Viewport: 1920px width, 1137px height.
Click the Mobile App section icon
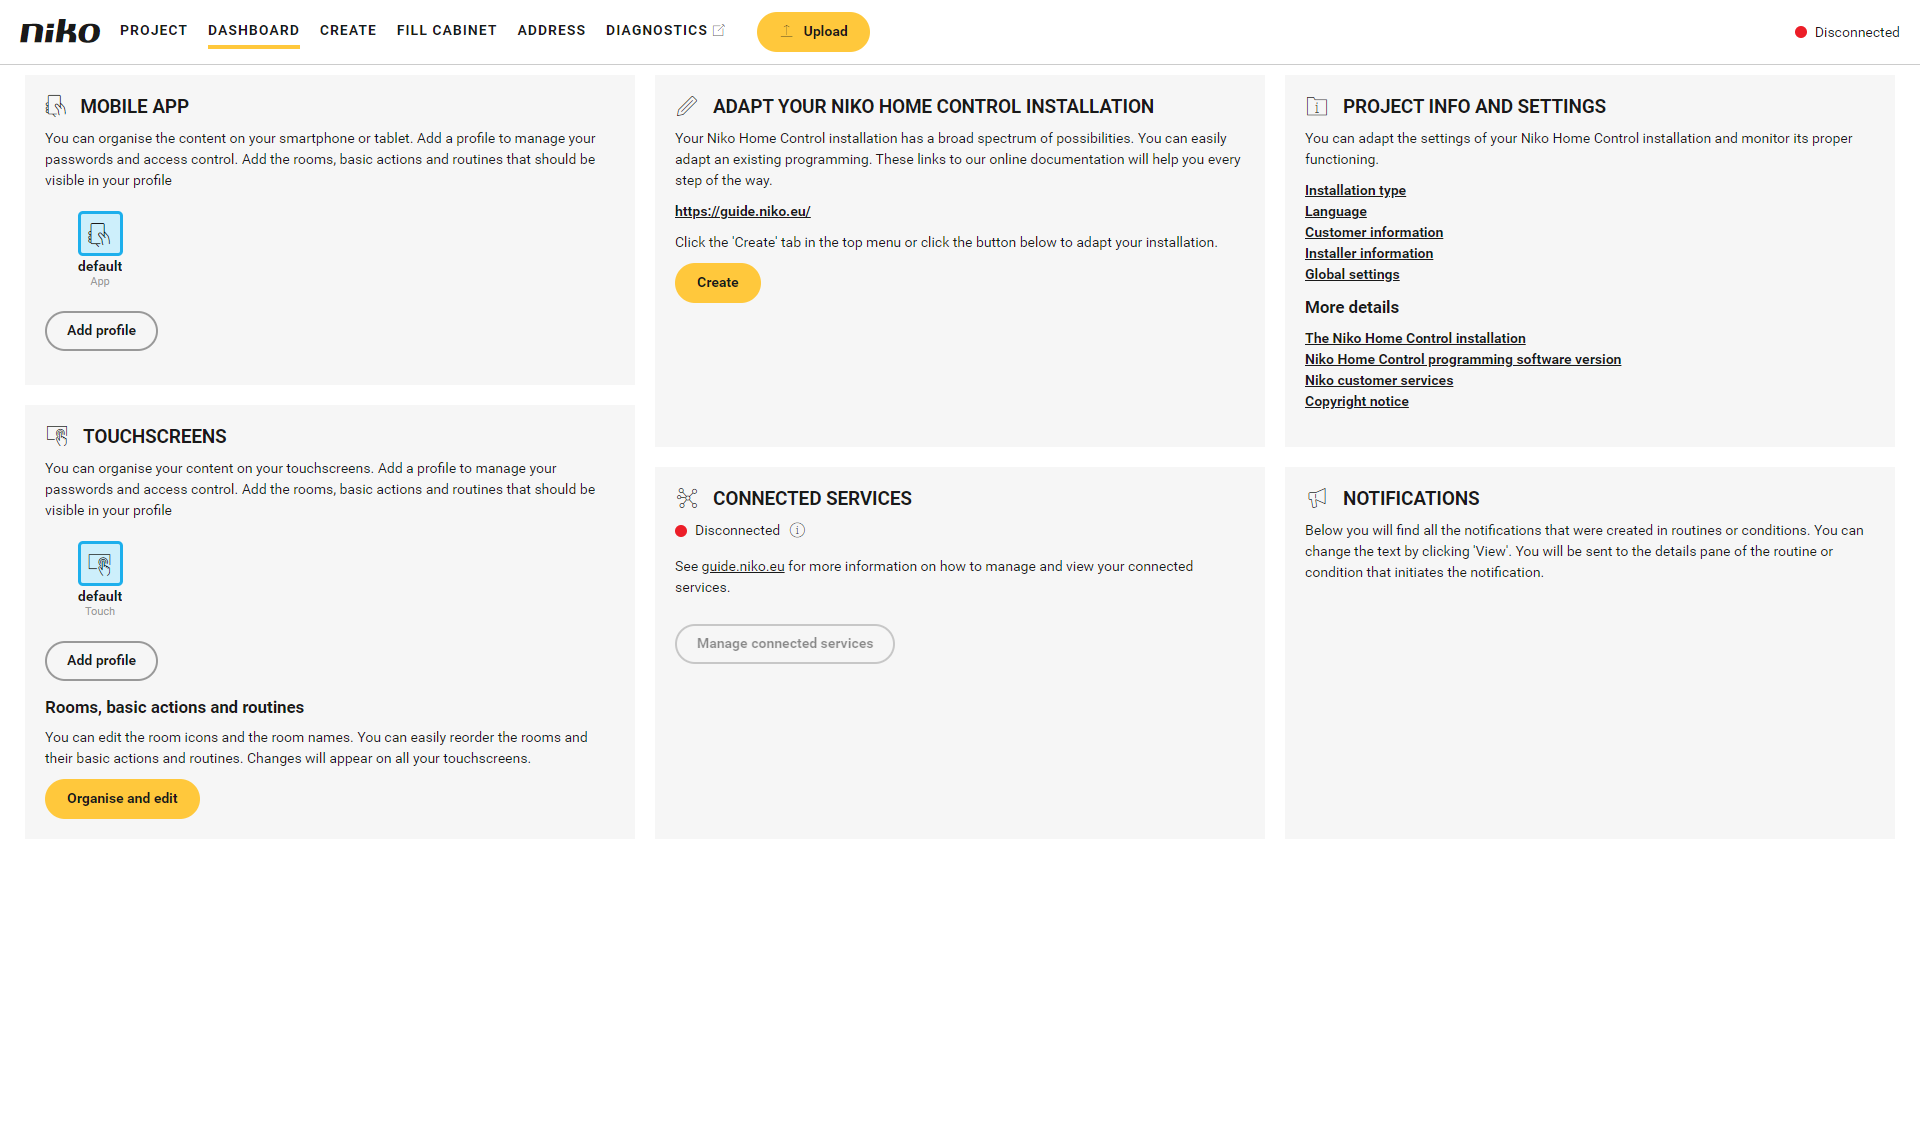[x=56, y=106]
